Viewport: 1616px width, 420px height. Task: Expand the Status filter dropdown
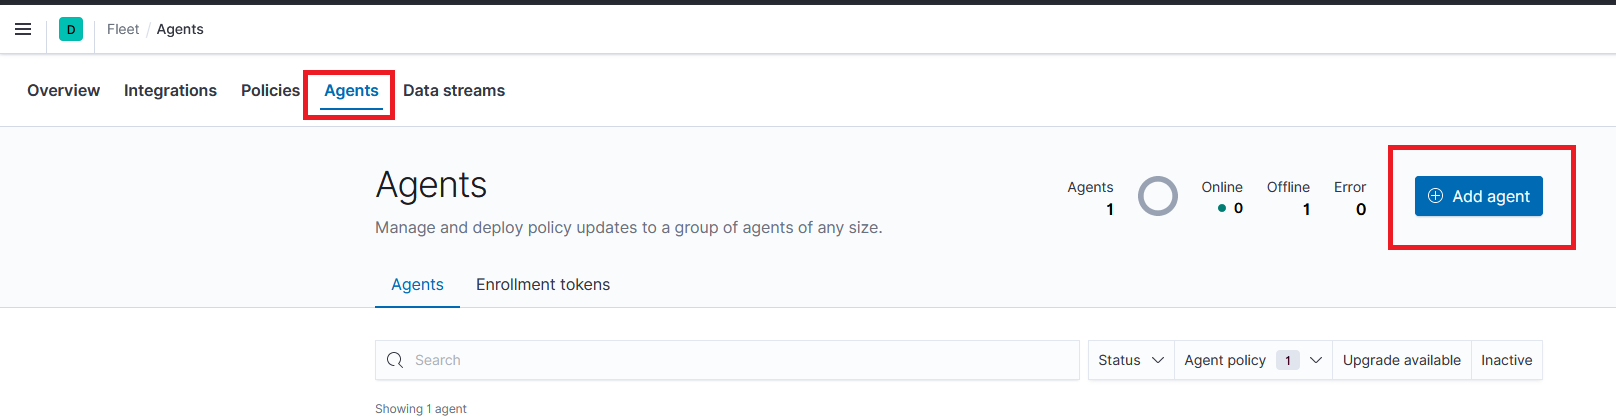[1131, 360]
